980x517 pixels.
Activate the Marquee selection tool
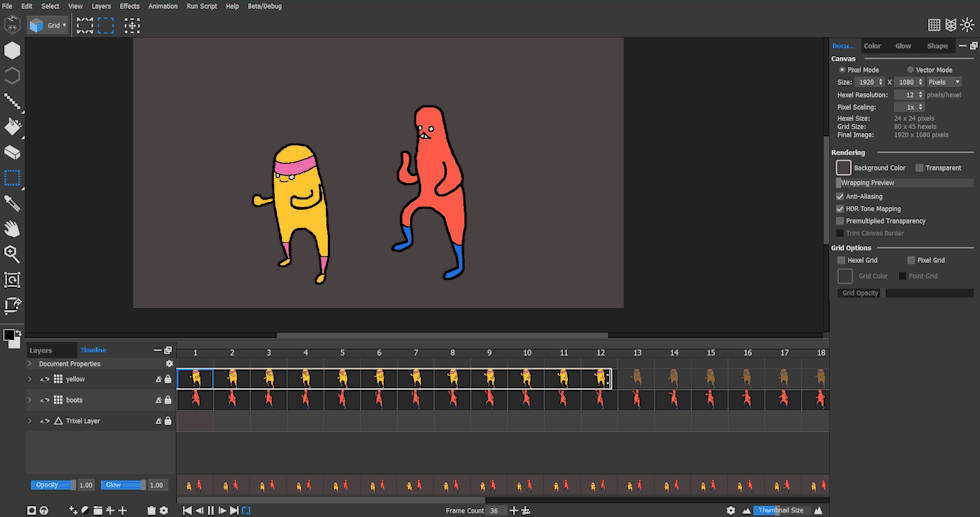(12, 178)
